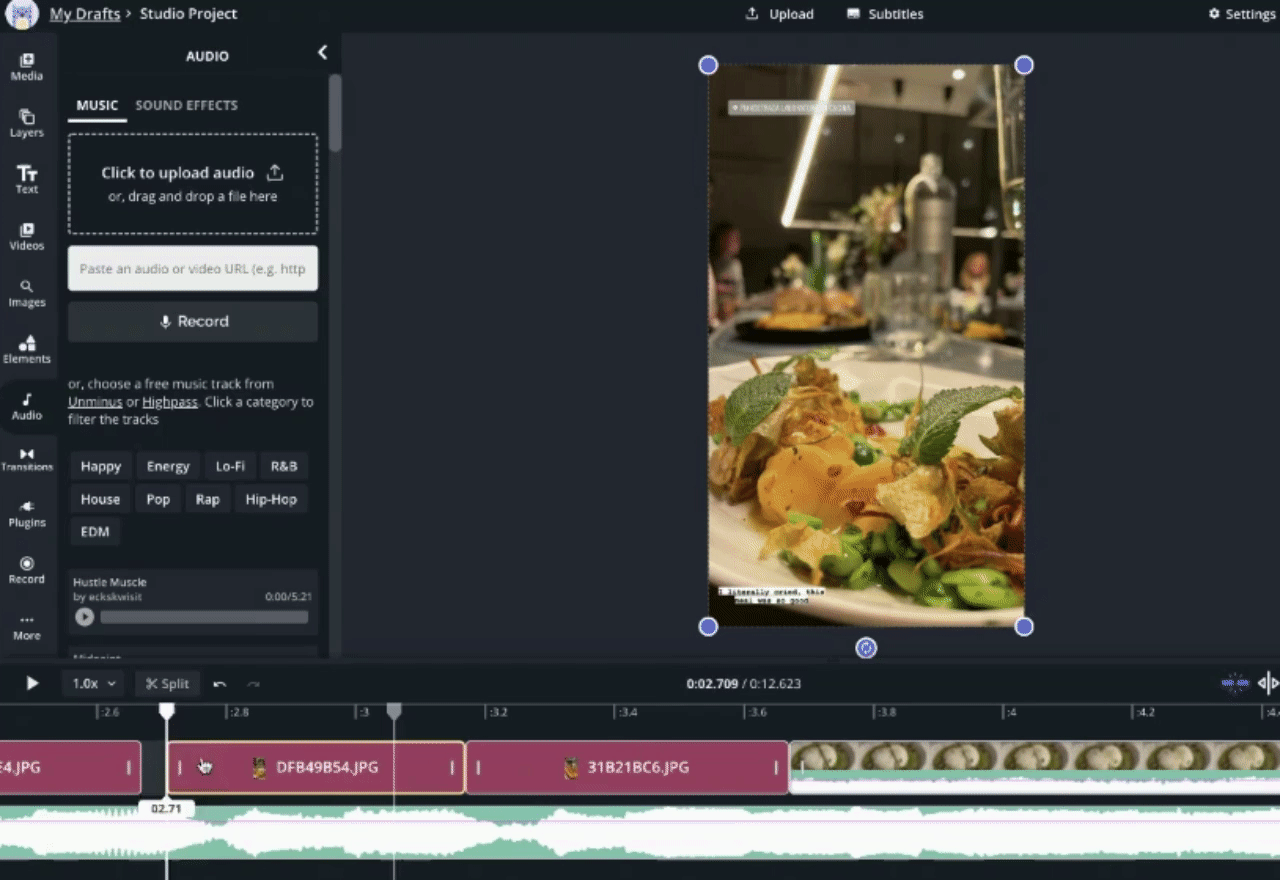Viewport: 1280px width, 880px height.
Task: Open the Elements panel
Action: coord(27,349)
